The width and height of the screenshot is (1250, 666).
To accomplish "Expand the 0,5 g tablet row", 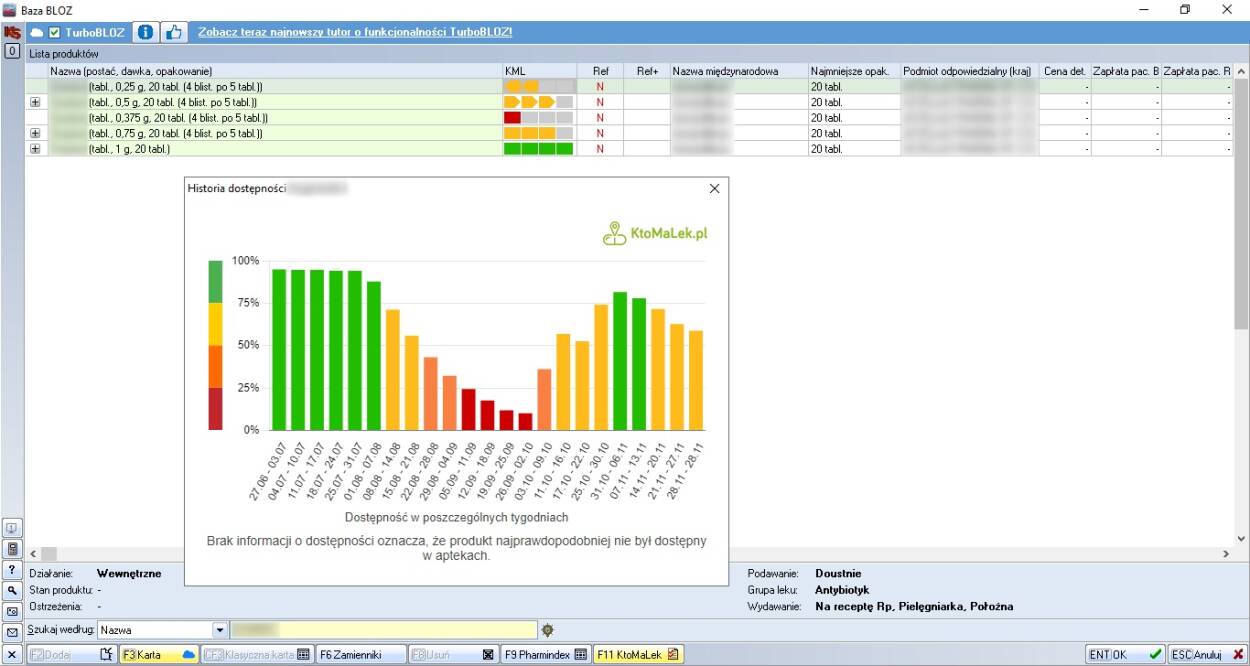I will click(35, 102).
